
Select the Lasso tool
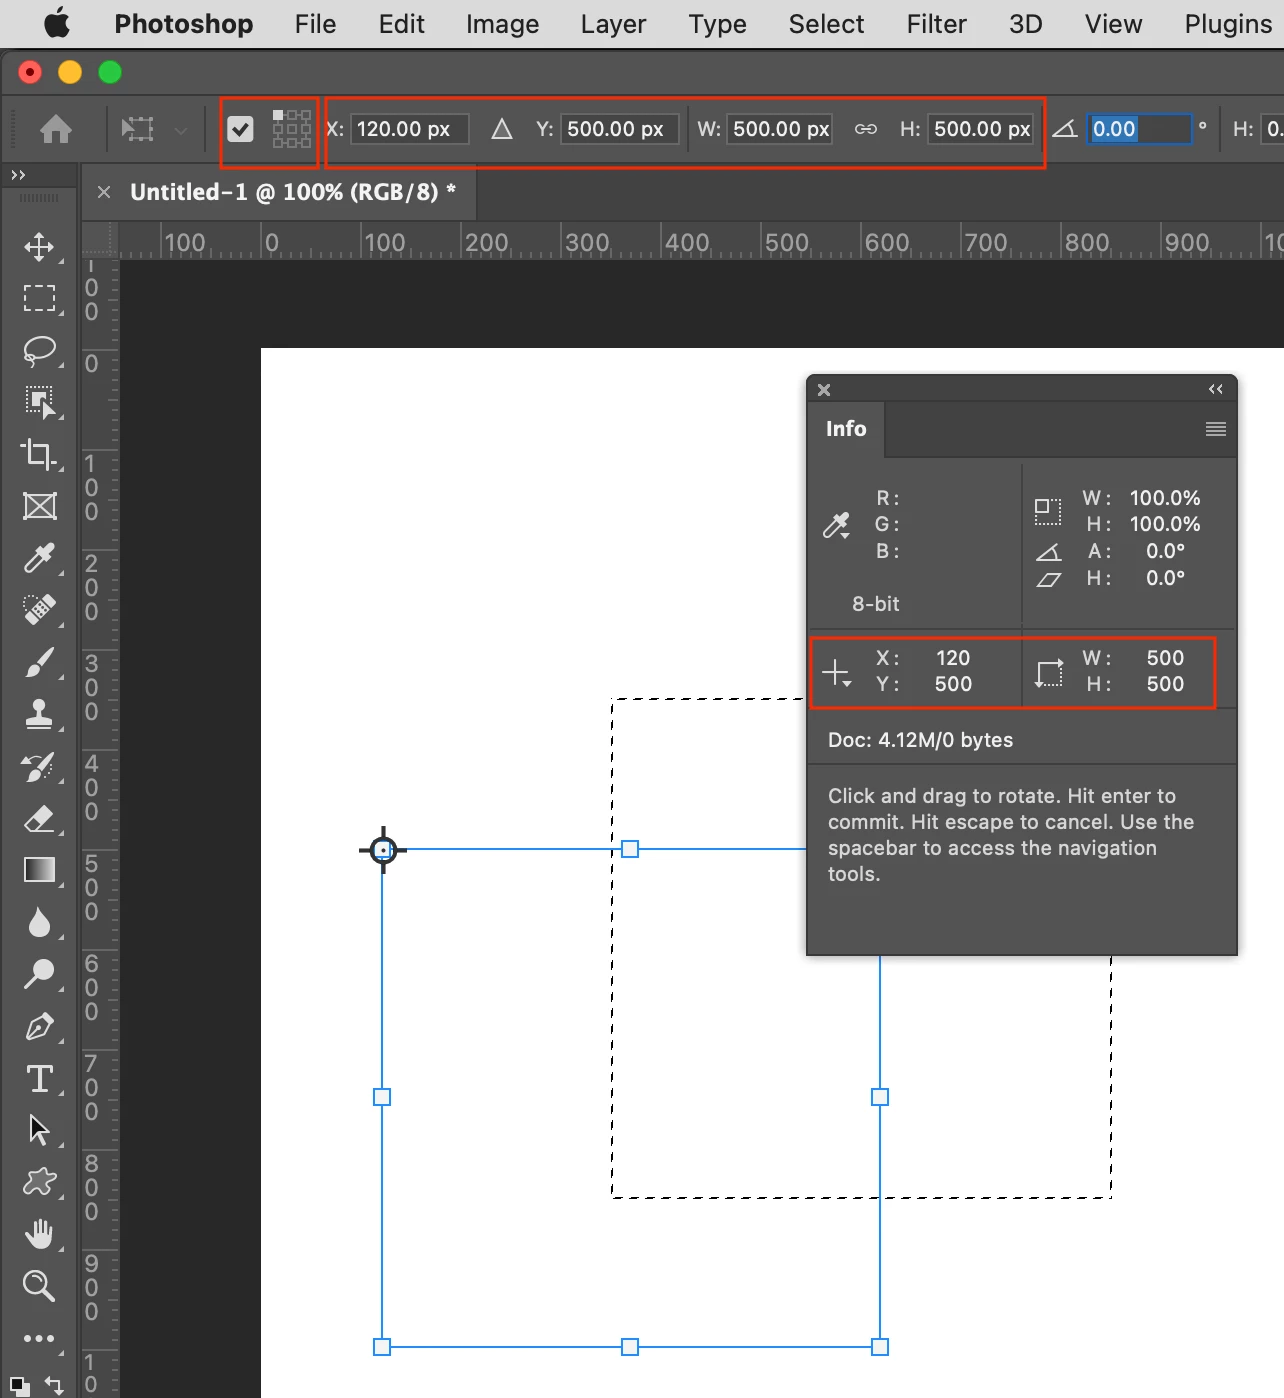pyautogui.click(x=39, y=351)
